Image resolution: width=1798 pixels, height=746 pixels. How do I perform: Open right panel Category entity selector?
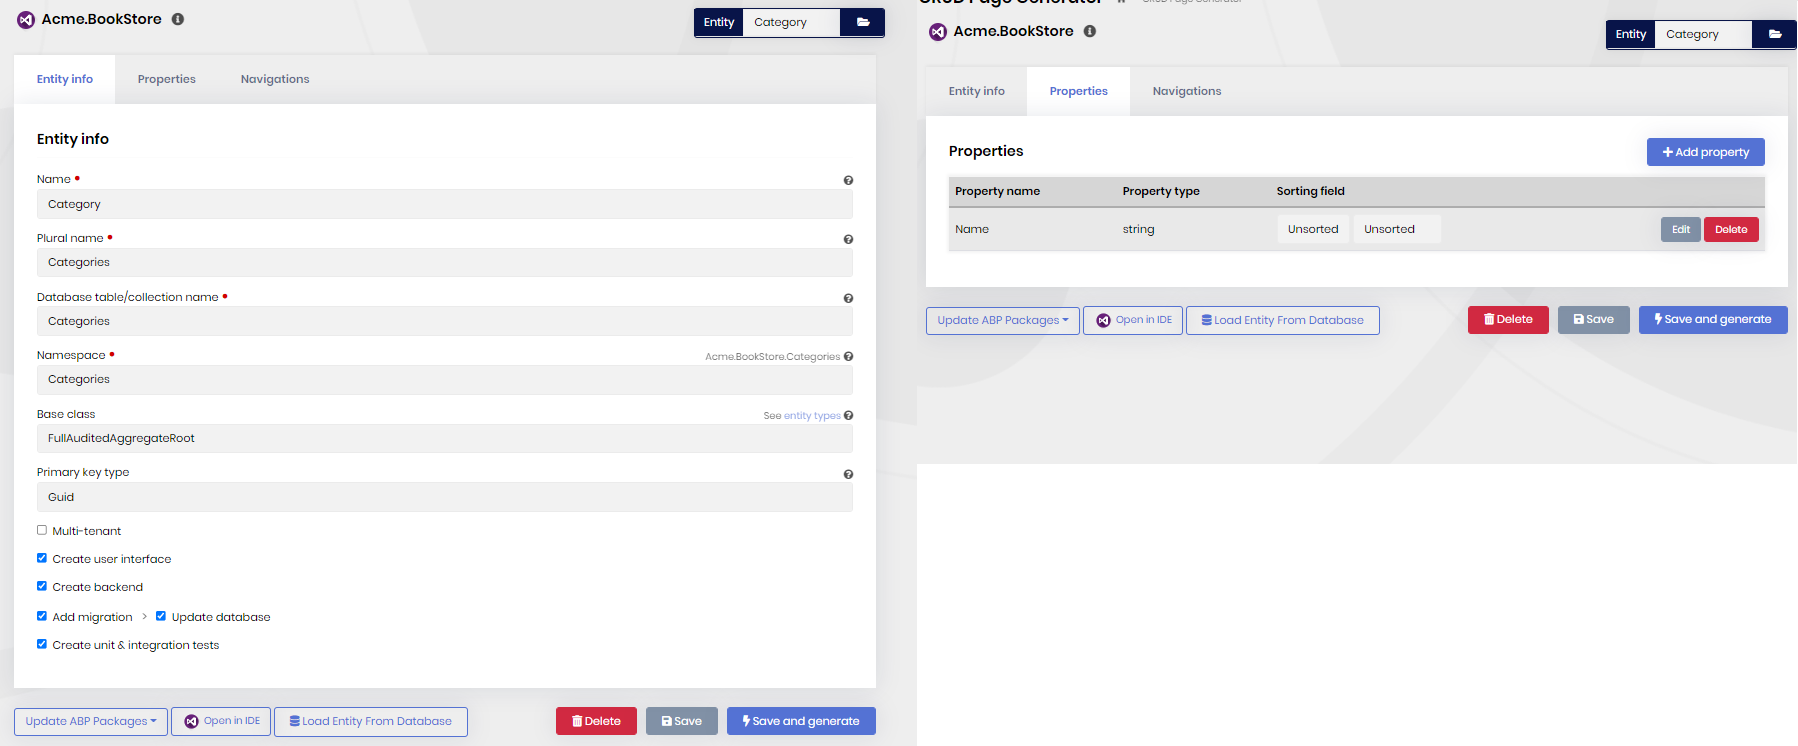pyautogui.click(x=1703, y=34)
